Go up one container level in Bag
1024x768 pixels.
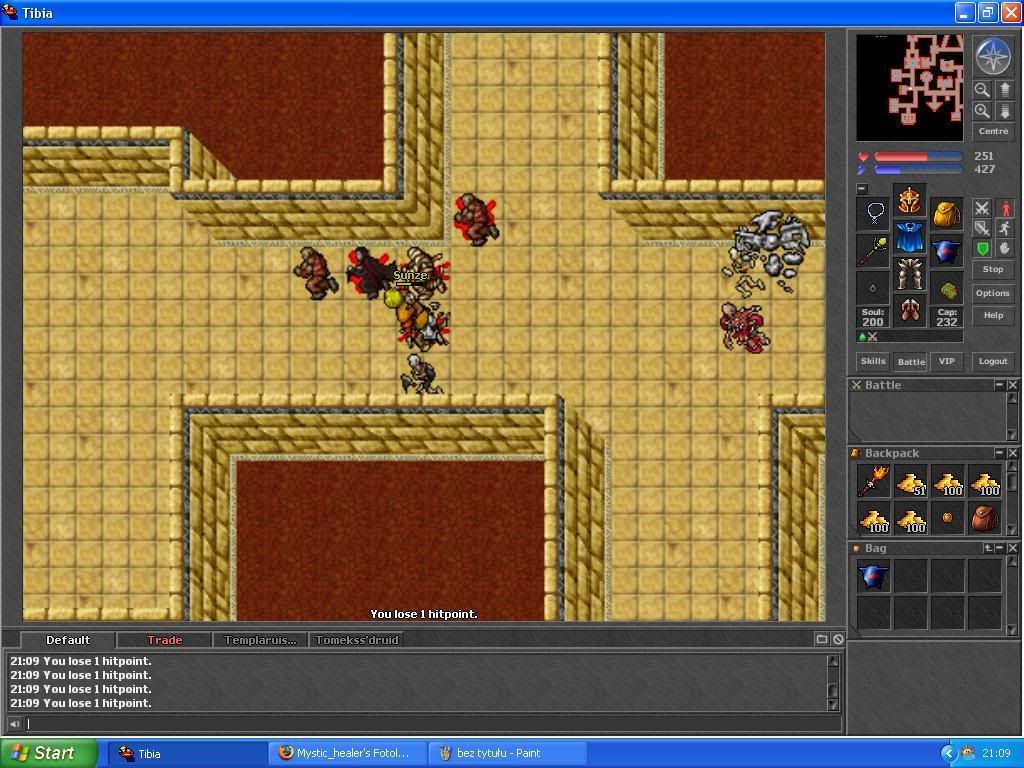click(988, 548)
